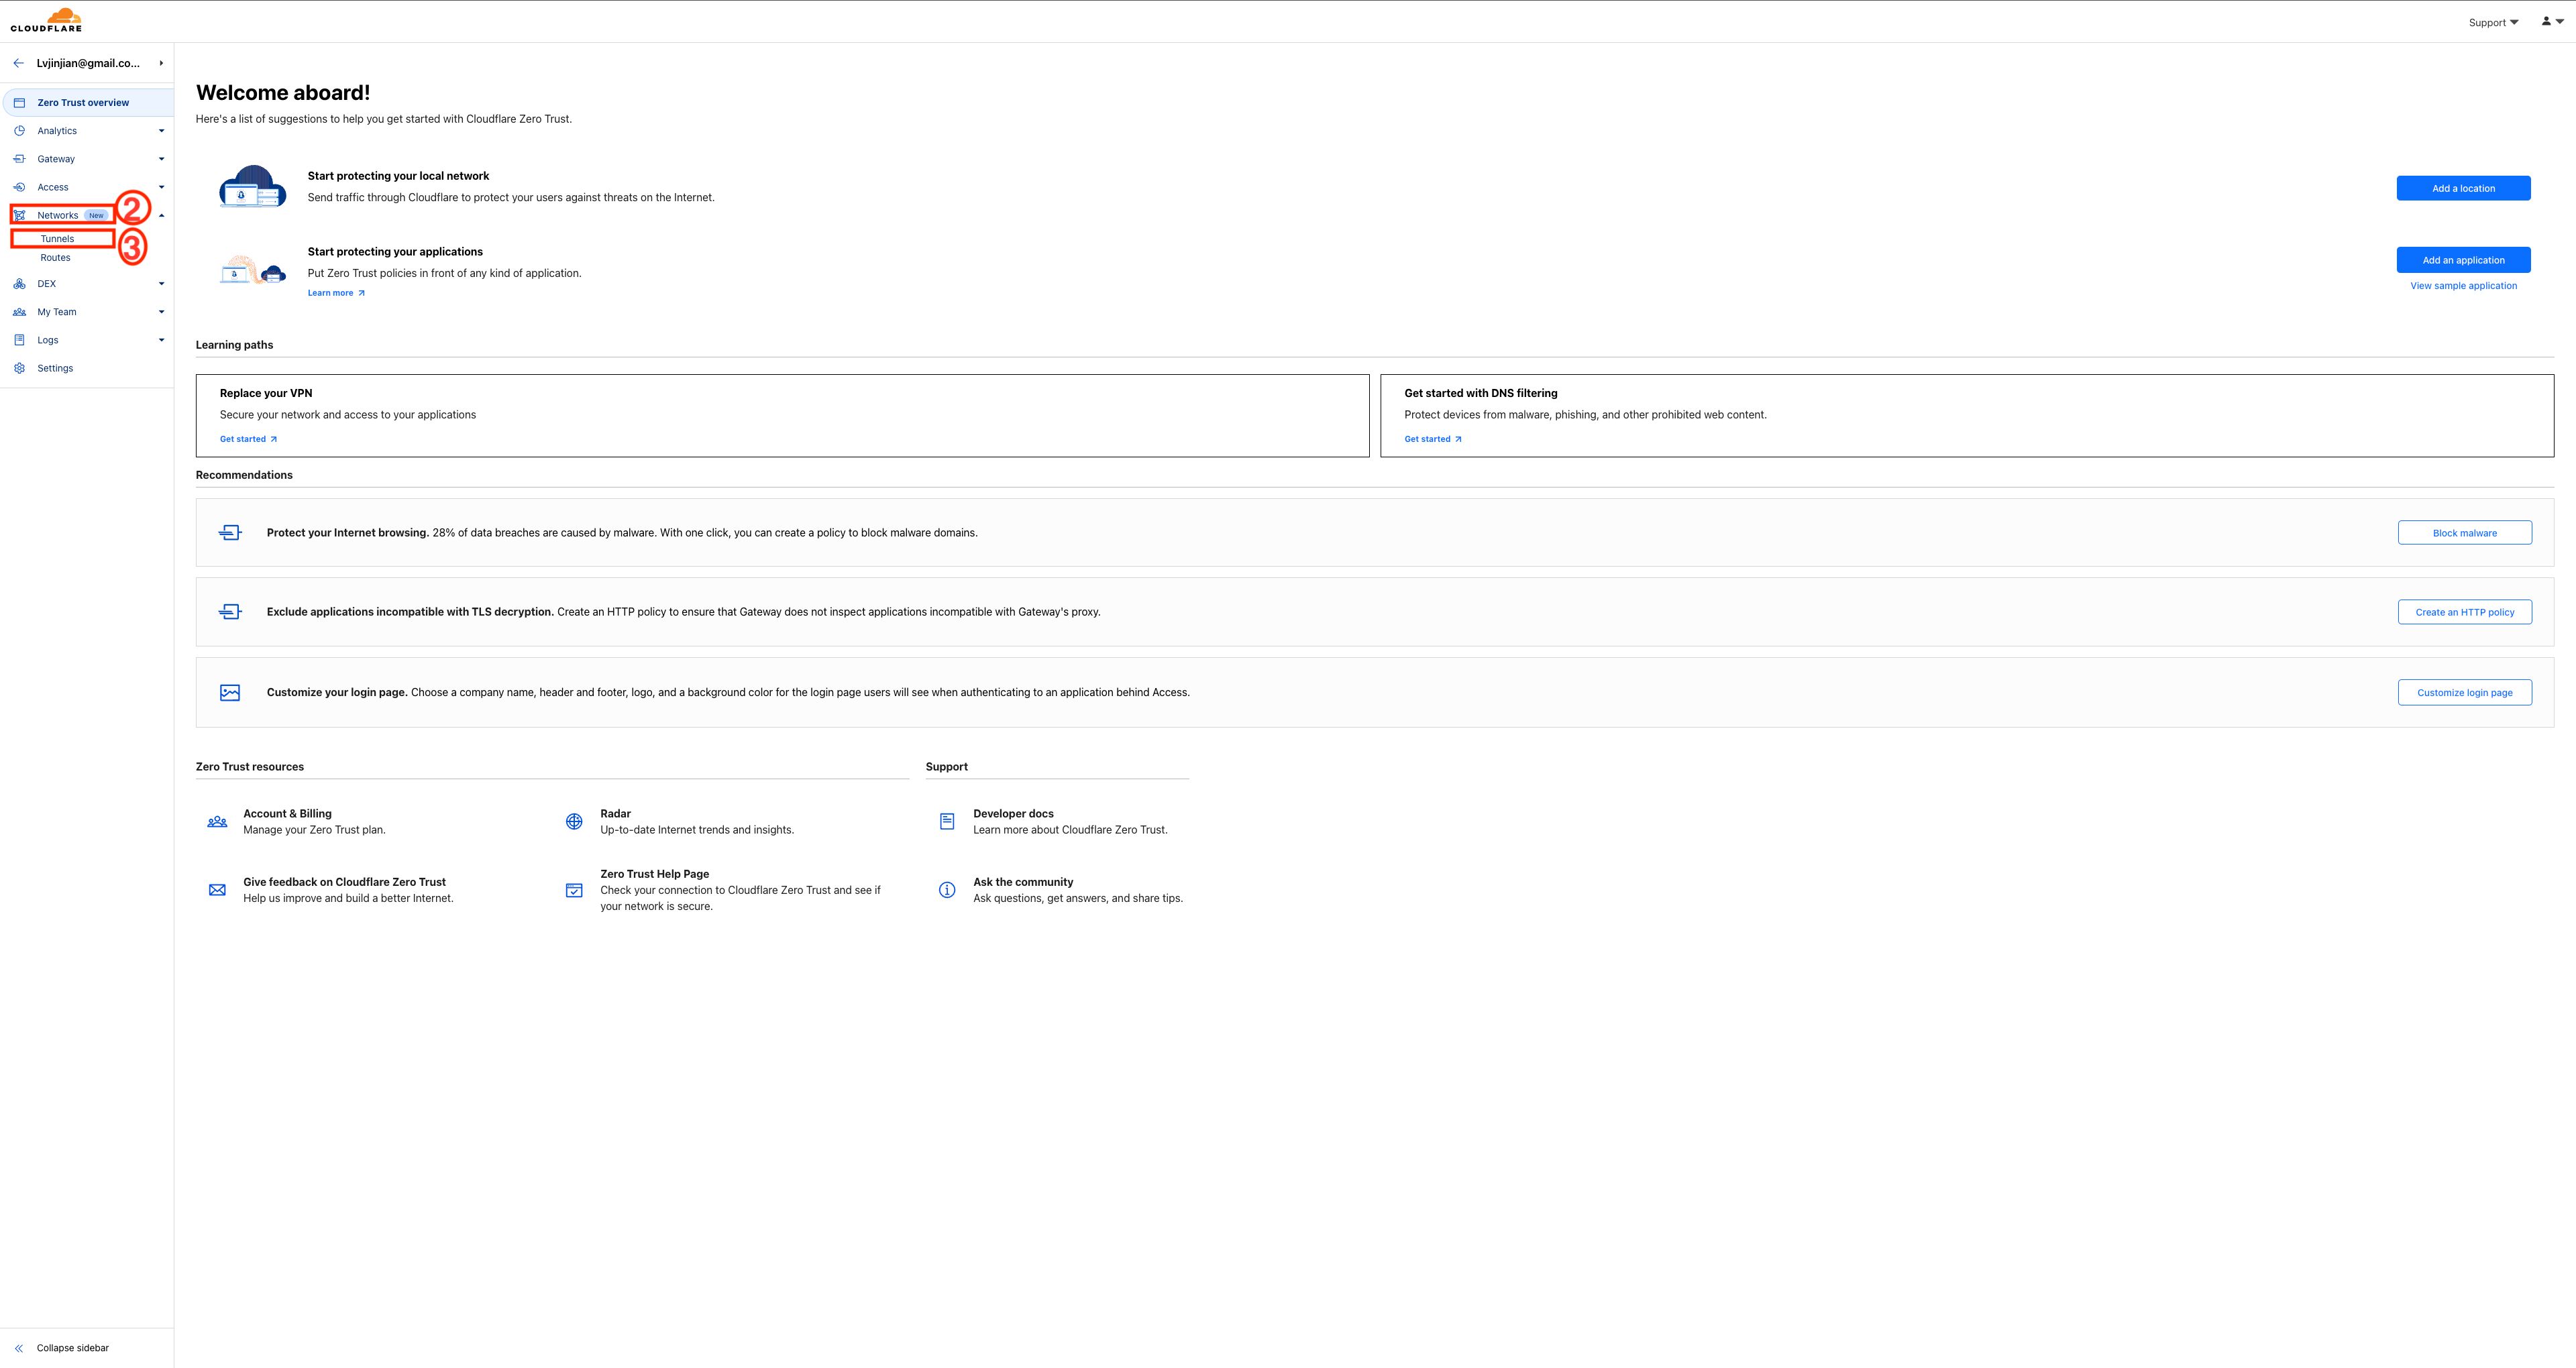
Task: Click the Customize login page image icon
Action: click(x=230, y=693)
